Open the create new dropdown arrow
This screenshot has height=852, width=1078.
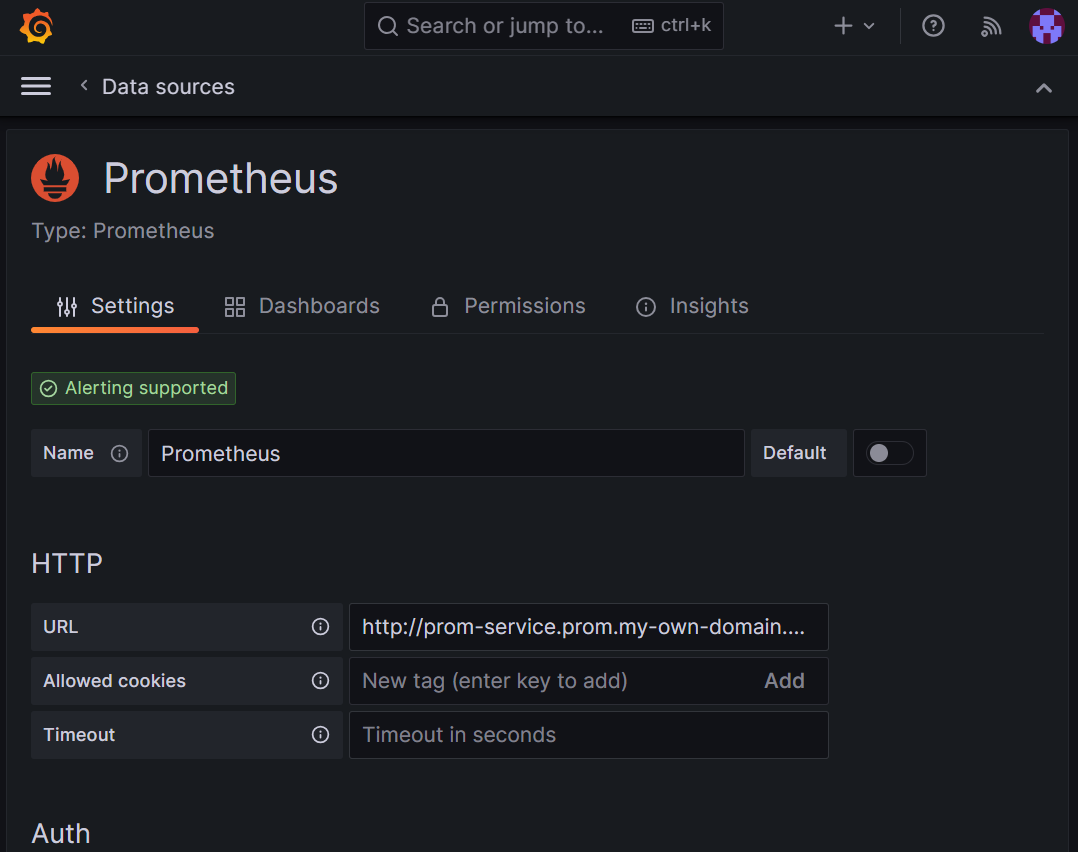pyautogui.click(x=868, y=25)
